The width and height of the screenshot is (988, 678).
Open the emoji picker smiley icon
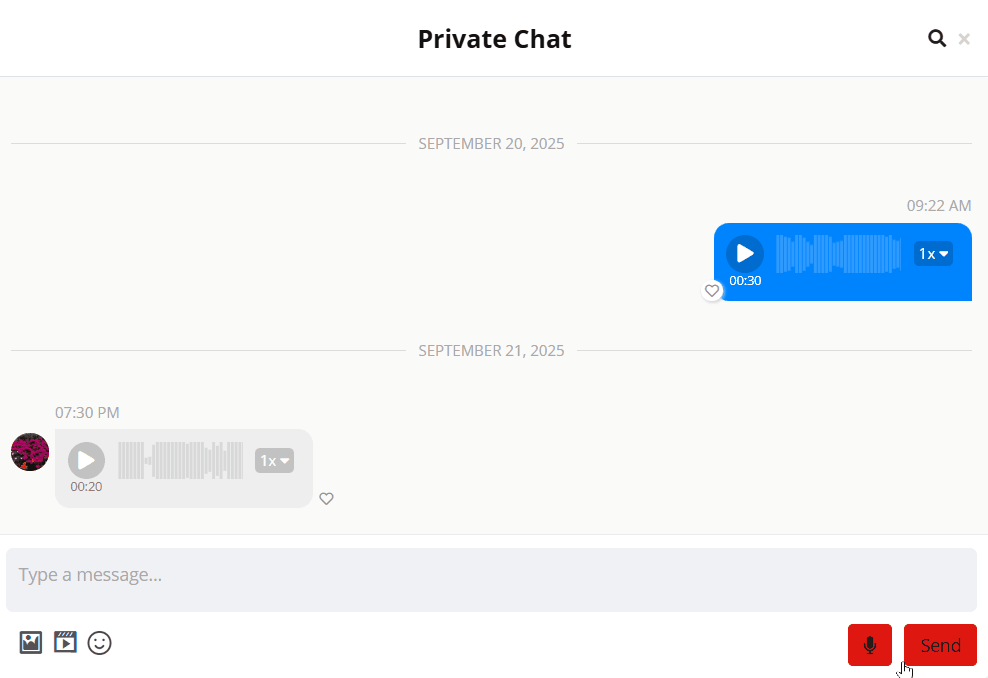point(100,643)
